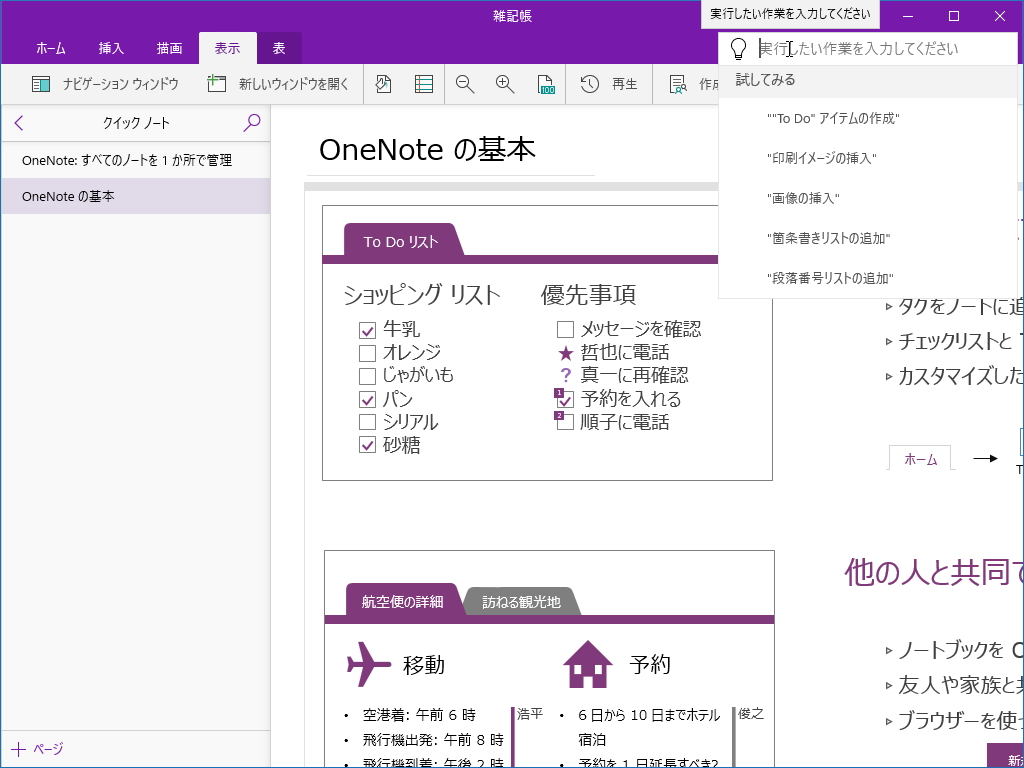The height and width of the screenshot is (768, 1024).
Task: Check the オレンジ checkbox
Action: coord(368,353)
